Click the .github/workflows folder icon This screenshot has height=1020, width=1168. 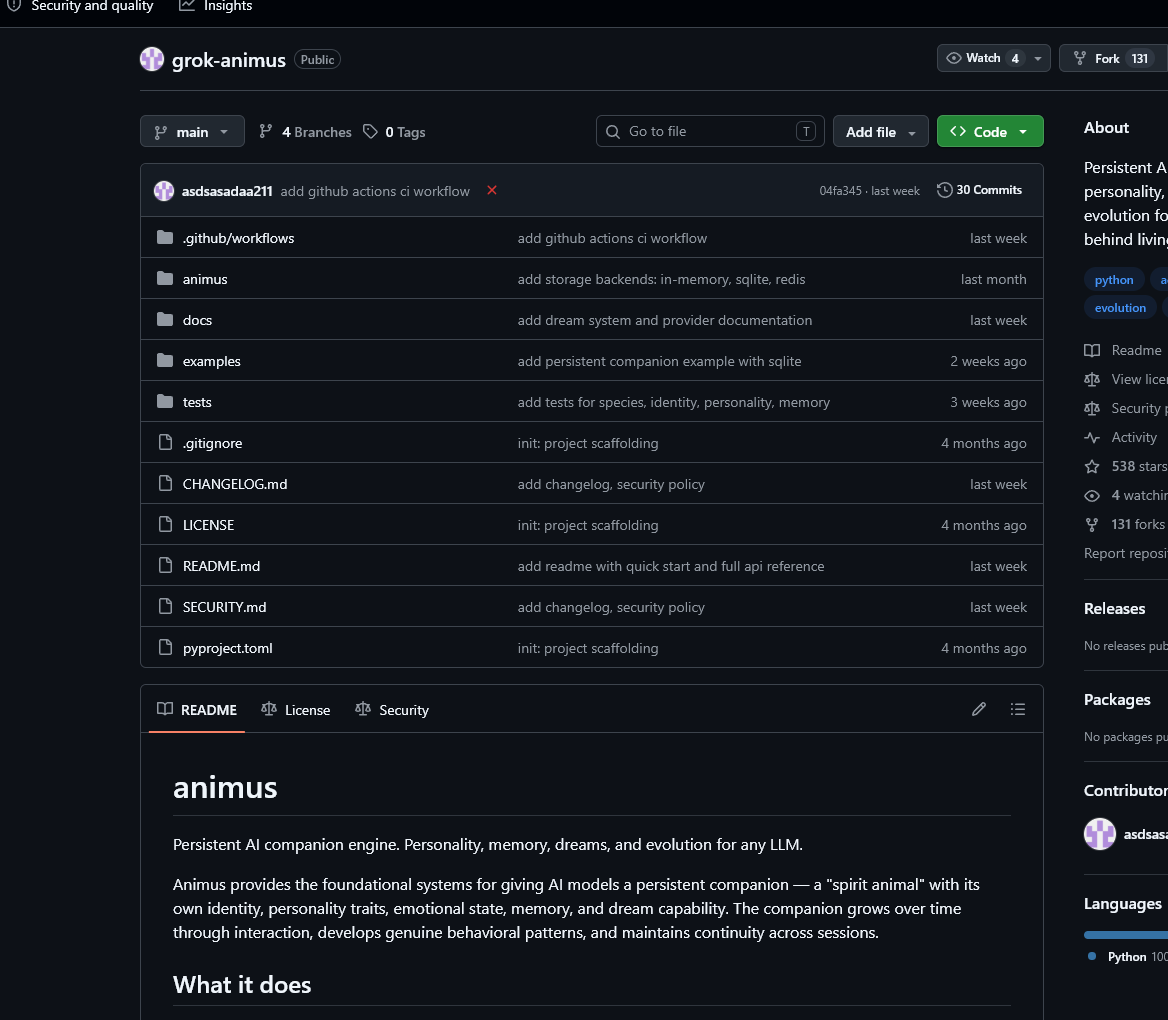(165, 238)
